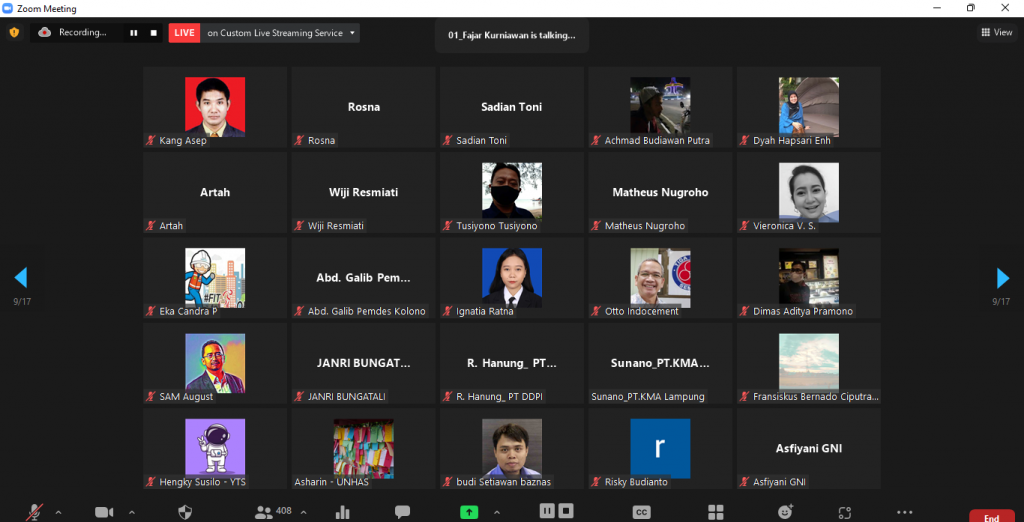Unmute the microphone in the bottom toolbar
Image resolution: width=1024 pixels, height=522 pixels.
click(35, 512)
